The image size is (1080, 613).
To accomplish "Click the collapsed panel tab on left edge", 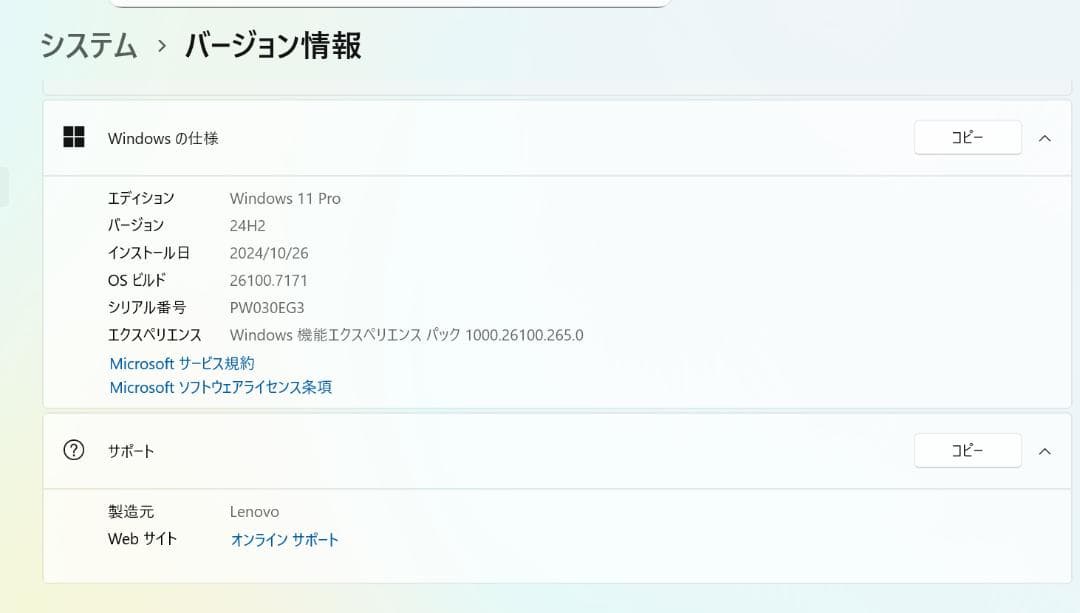I will tap(3, 185).
